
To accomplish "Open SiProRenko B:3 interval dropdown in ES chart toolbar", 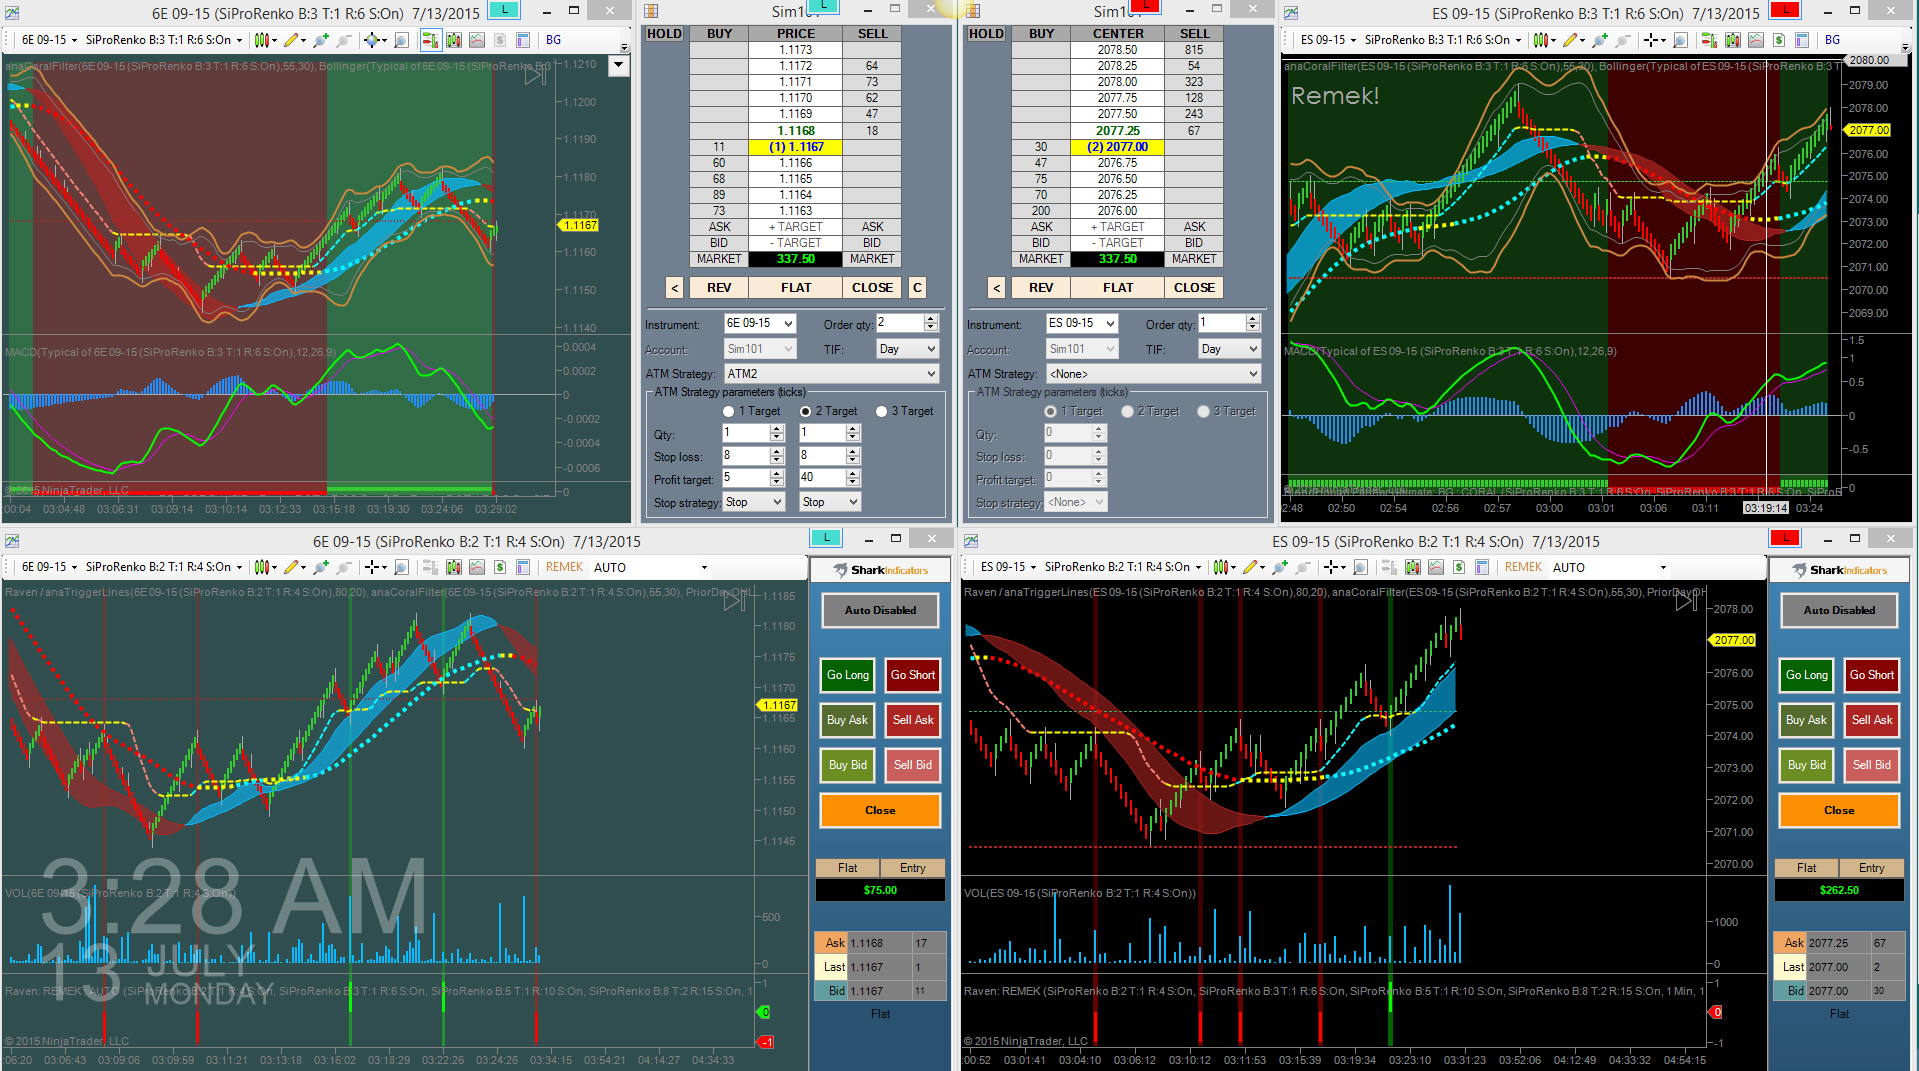I will pos(1443,40).
